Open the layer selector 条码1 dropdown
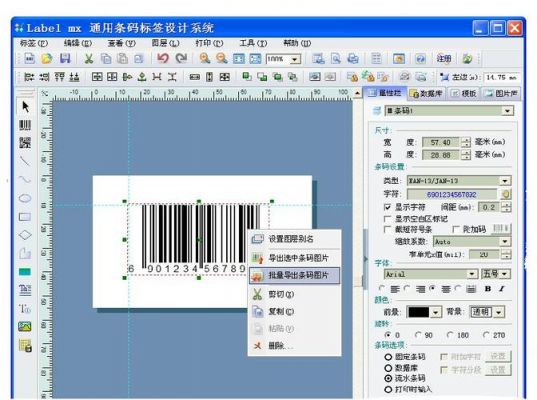537x400 pixels. point(507,111)
